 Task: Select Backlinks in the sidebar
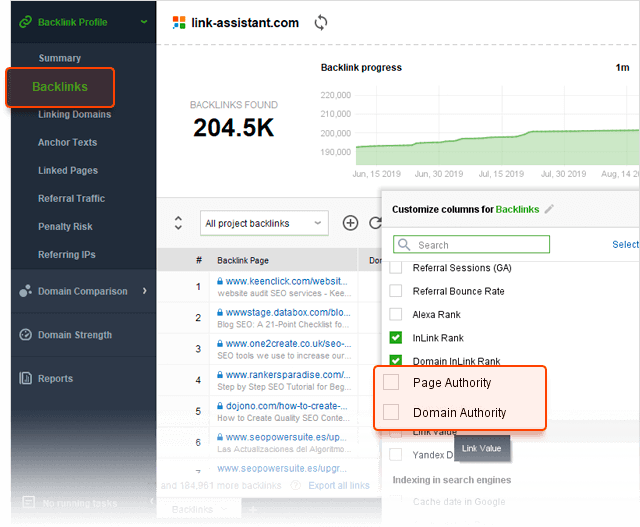click(60, 87)
